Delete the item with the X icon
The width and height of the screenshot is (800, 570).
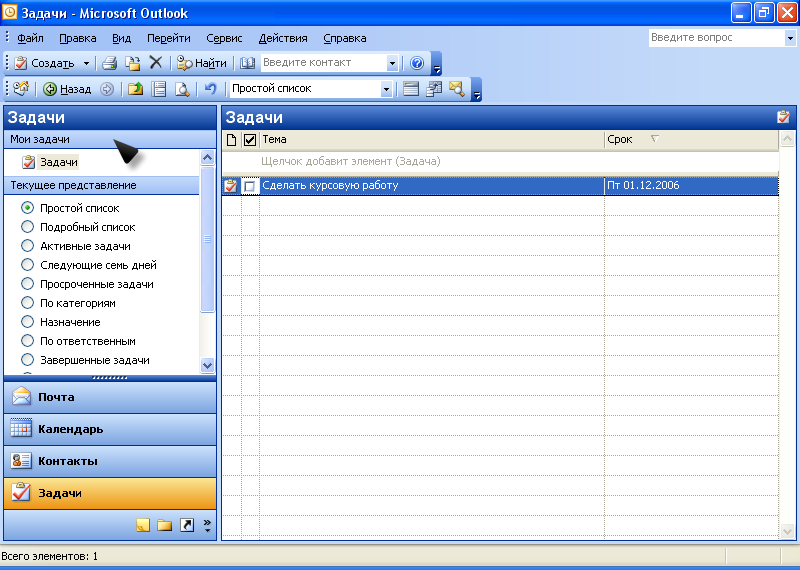[x=156, y=63]
